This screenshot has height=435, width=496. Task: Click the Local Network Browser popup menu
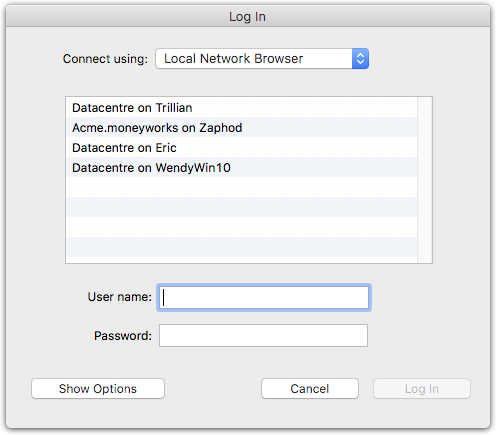tap(262, 59)
